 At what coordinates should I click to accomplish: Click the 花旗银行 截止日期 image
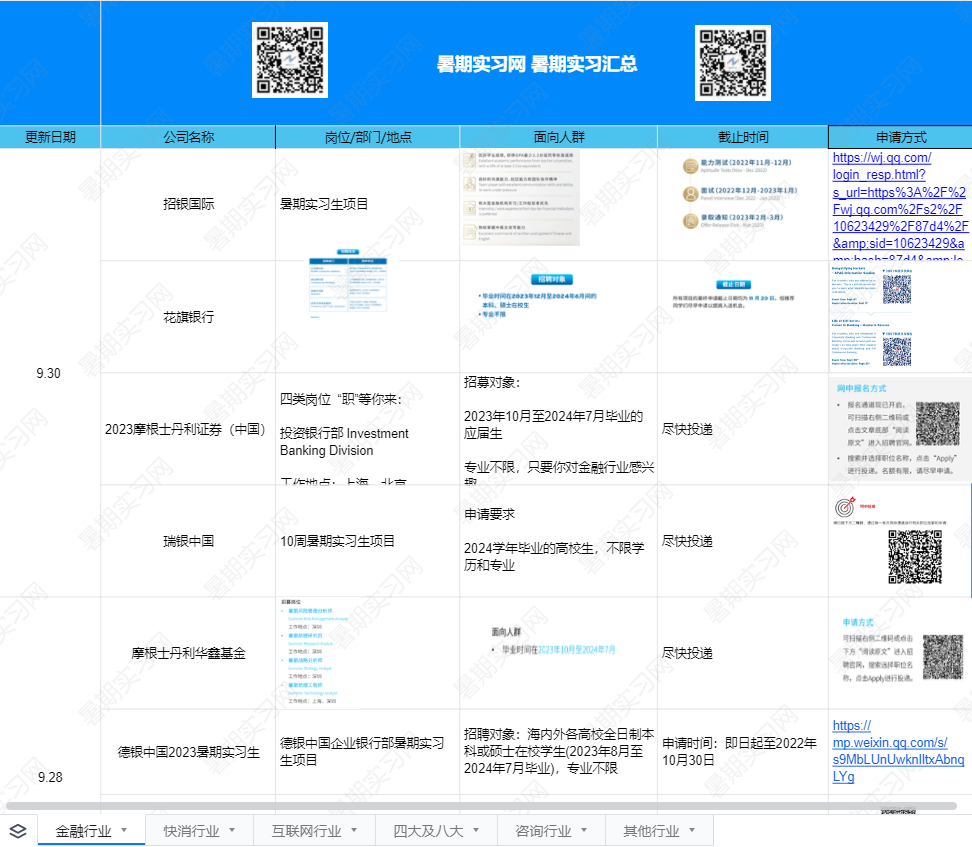pos(733,295)
